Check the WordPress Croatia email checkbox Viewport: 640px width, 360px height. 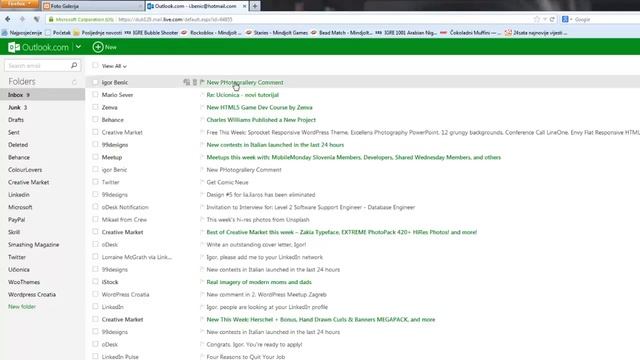coord(95,294)
